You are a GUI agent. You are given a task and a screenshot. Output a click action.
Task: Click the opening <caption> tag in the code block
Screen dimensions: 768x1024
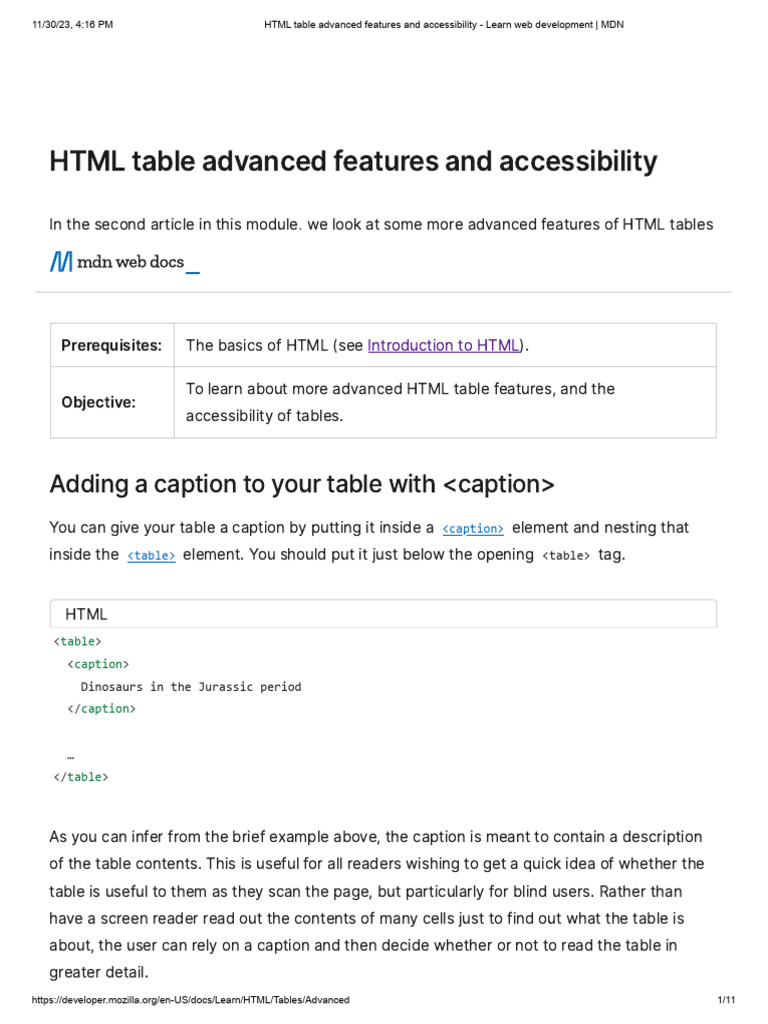pos(98,664)
